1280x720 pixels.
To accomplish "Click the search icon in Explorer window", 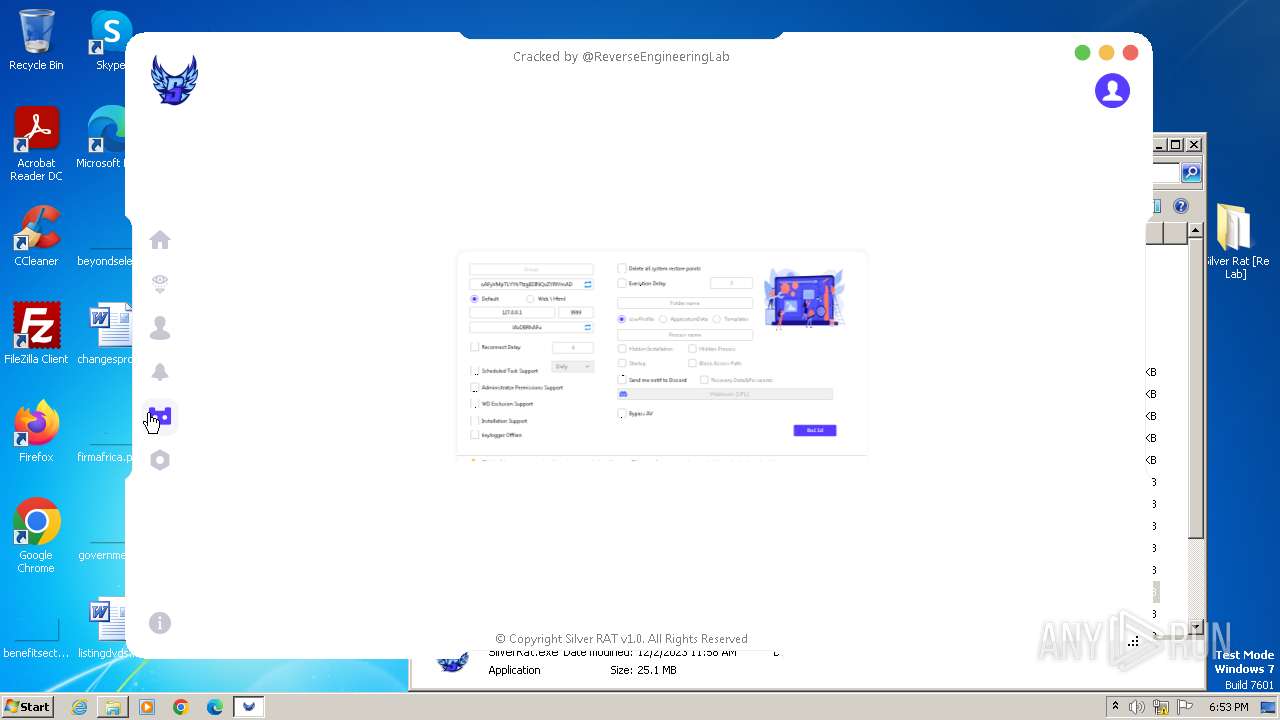I will [x=1191, y=173].
